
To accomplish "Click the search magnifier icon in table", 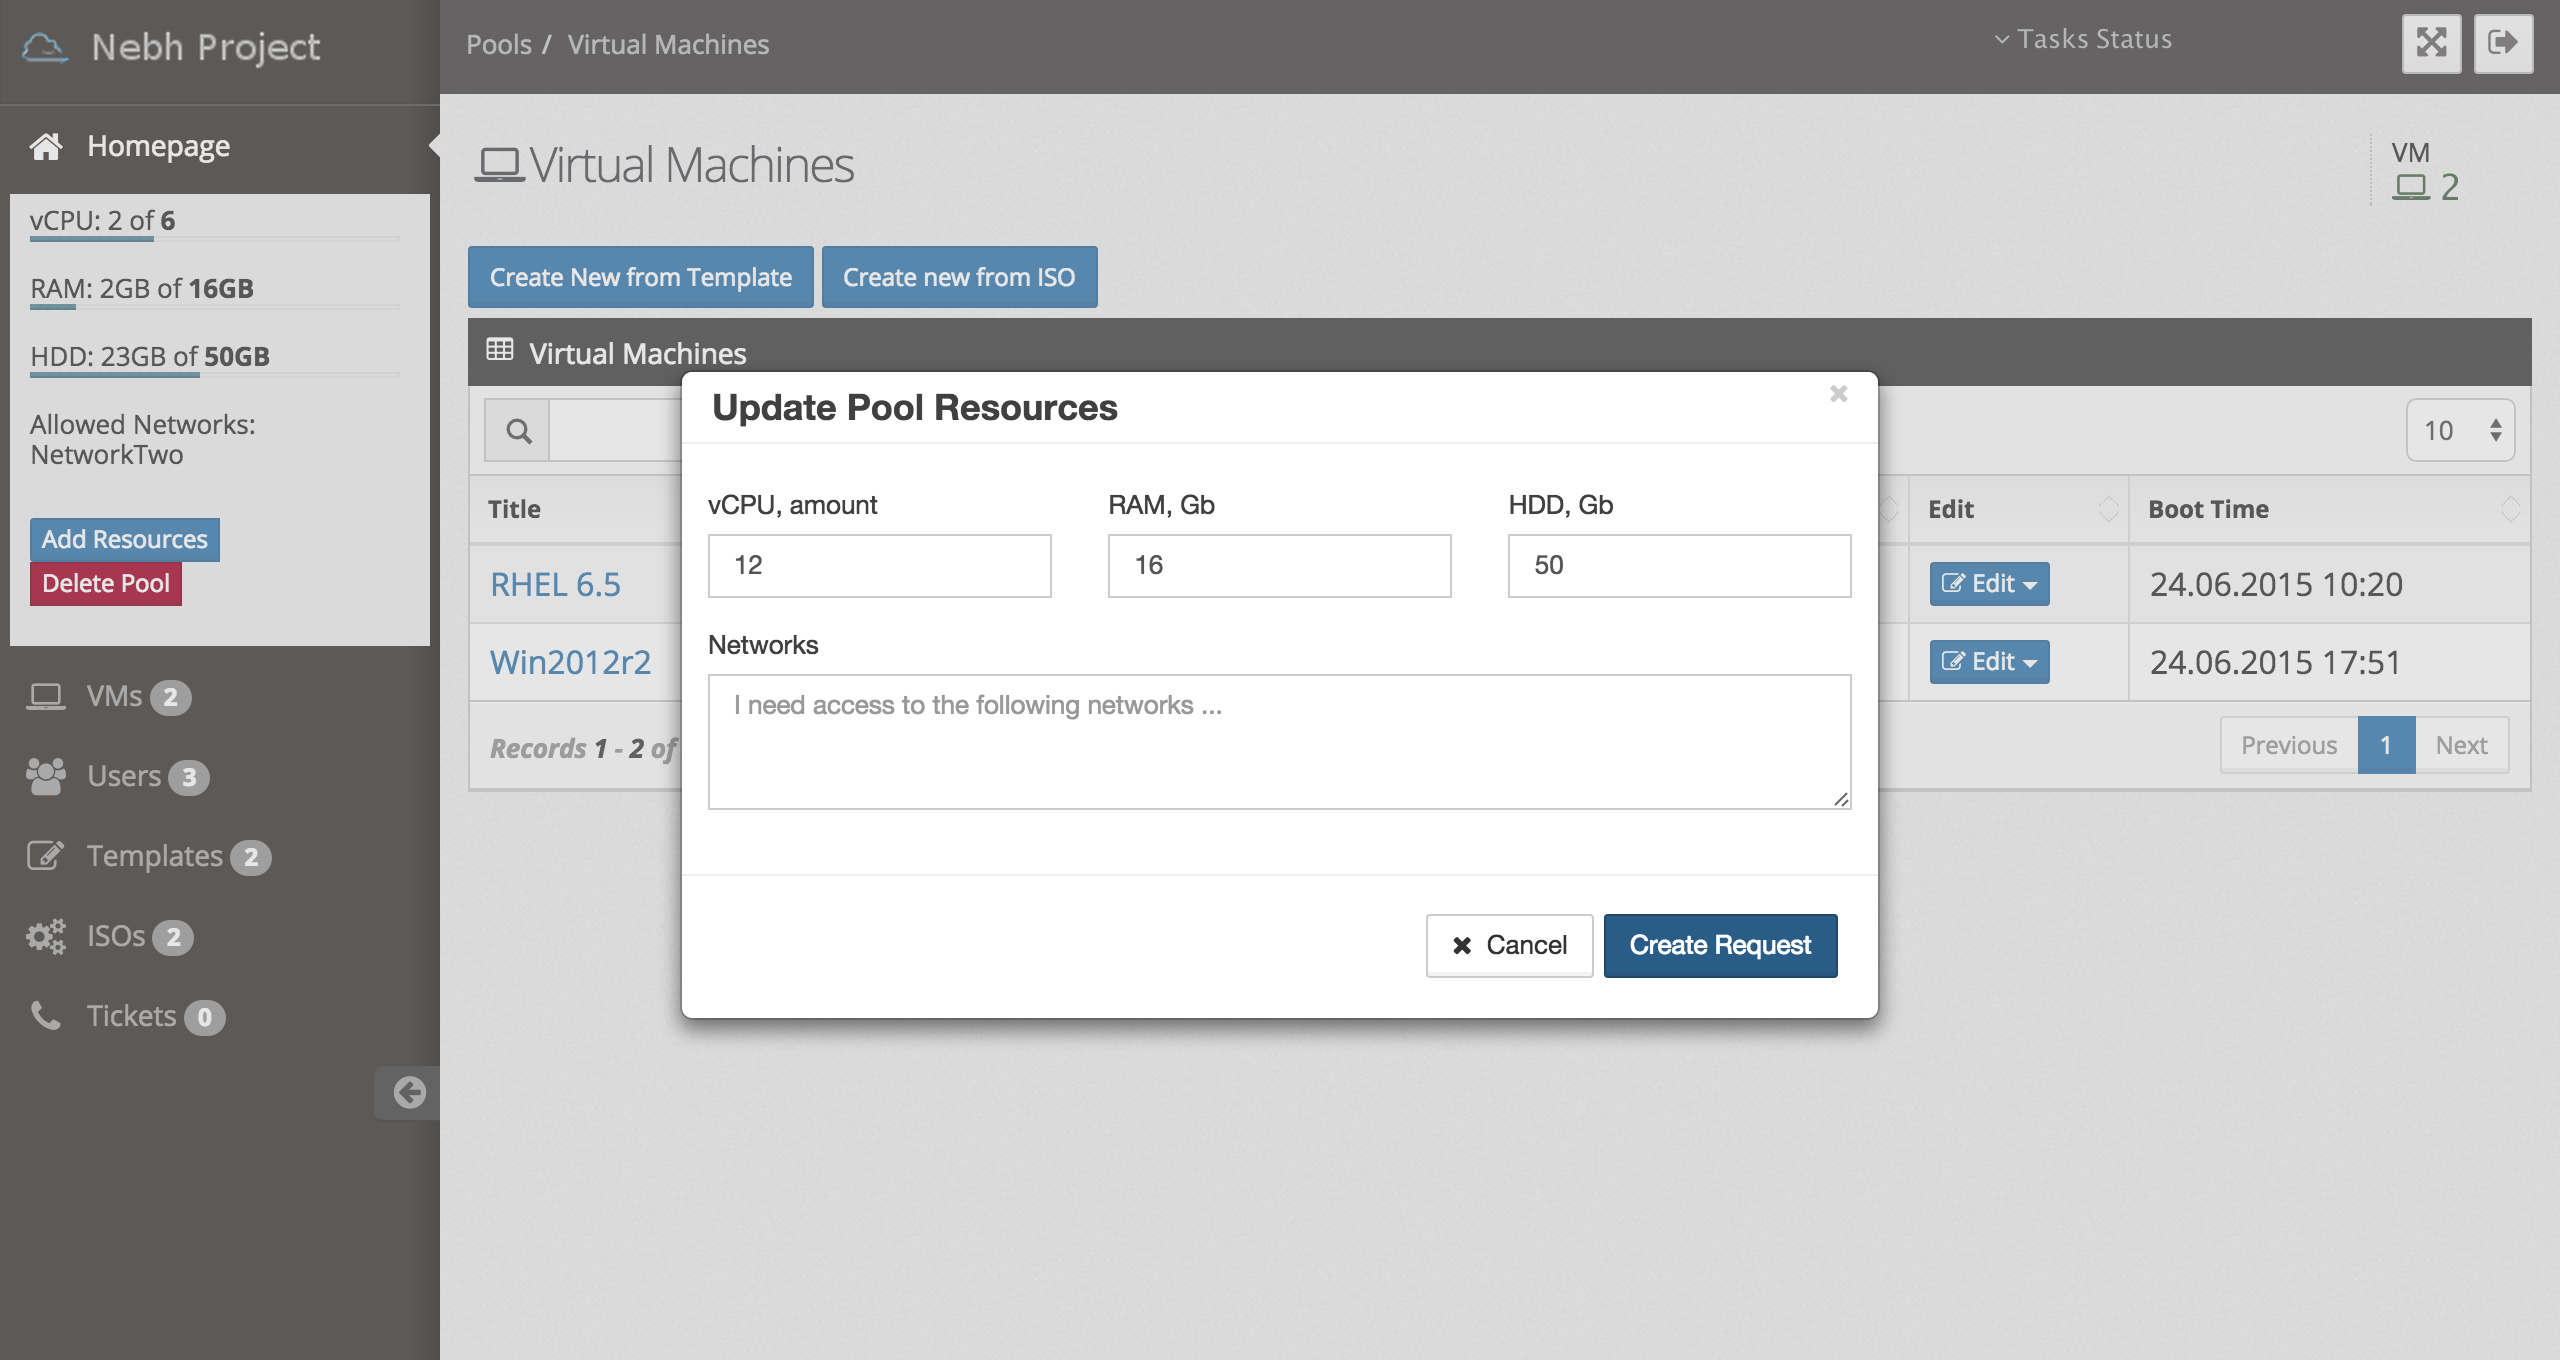I will point(518,431).
